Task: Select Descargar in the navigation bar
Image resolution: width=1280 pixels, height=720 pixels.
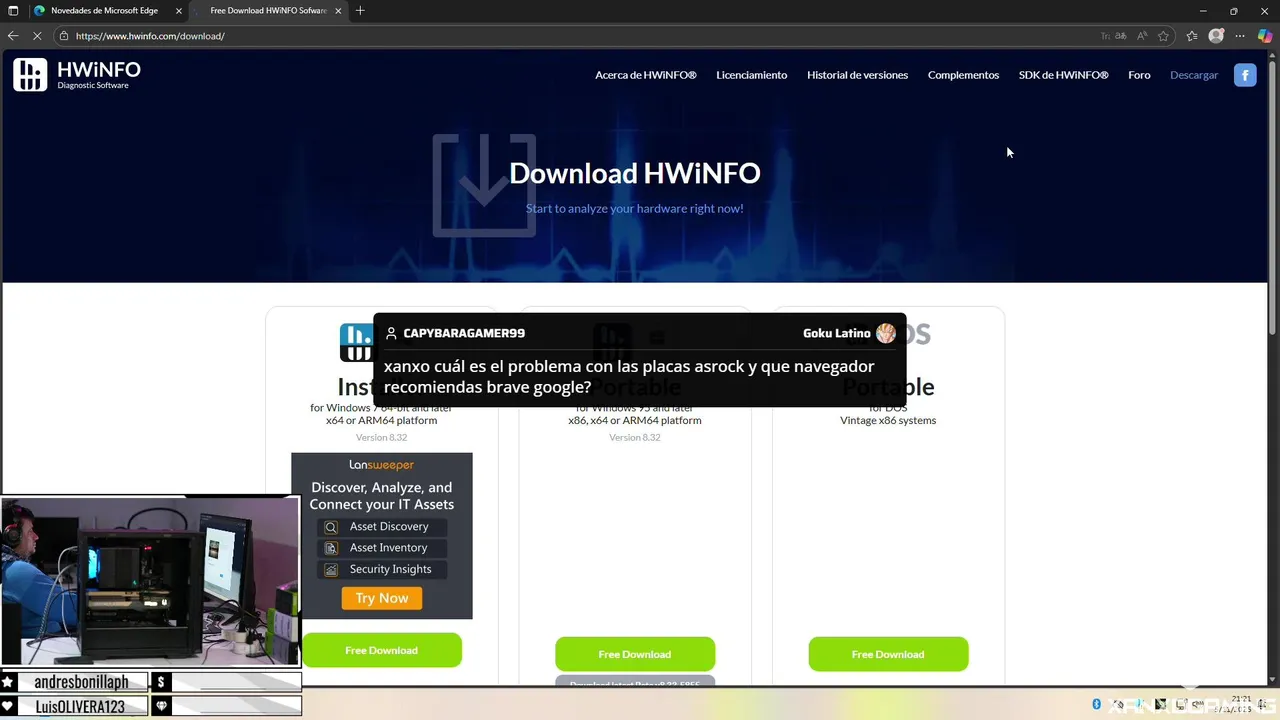Action: click(x=1194, y=75)
